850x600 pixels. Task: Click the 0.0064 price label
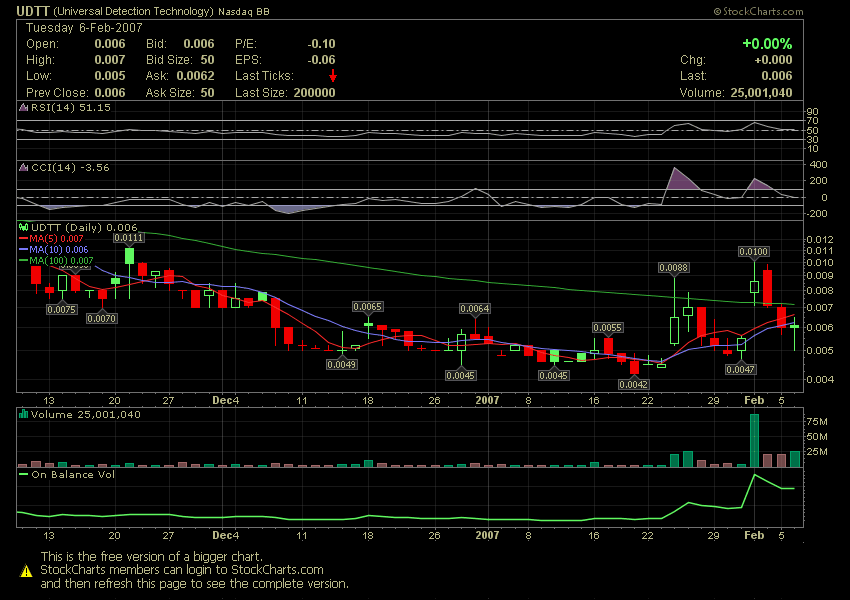(475, 308)
